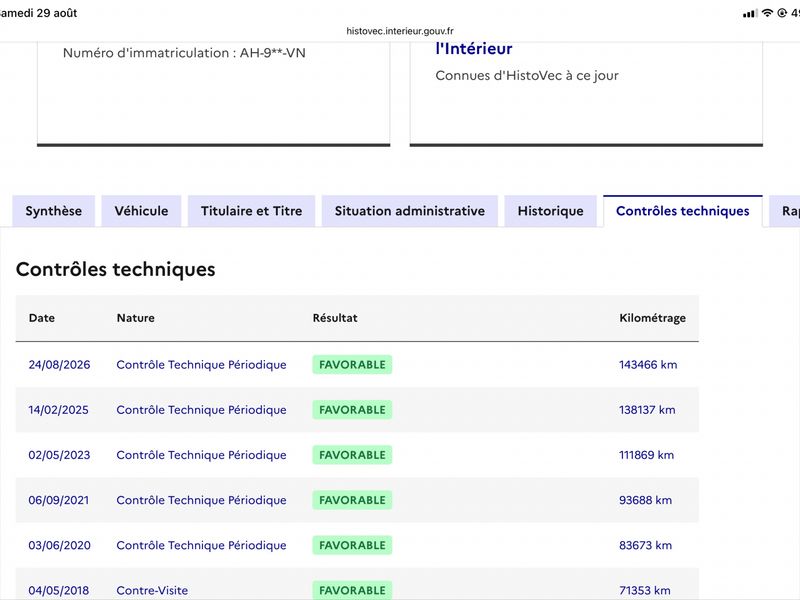Select the date 02/05/2023
The image size is (800, 600).
pos(59,455)
